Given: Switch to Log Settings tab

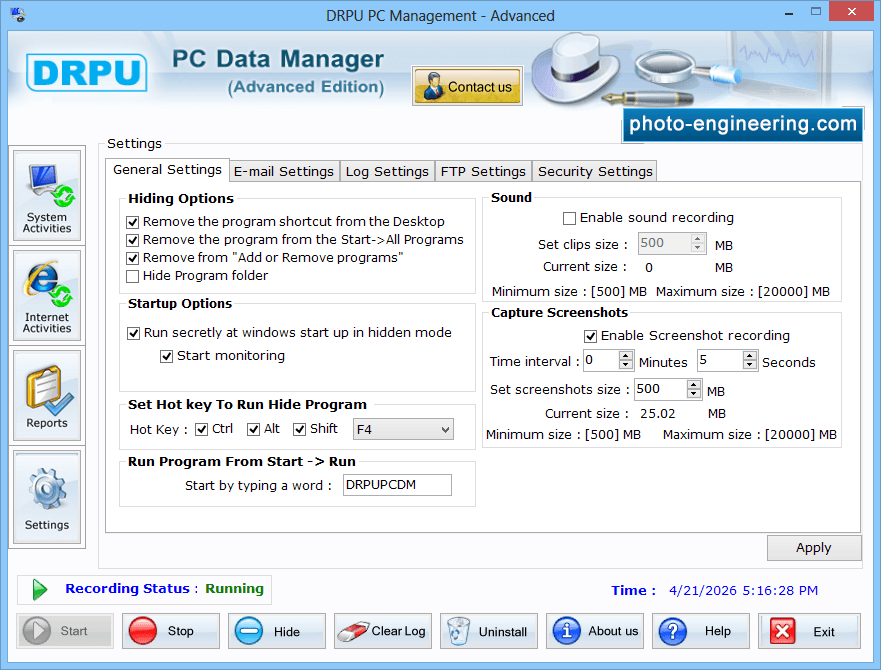Looking at the screenshot, I should (x=387, y=171).
